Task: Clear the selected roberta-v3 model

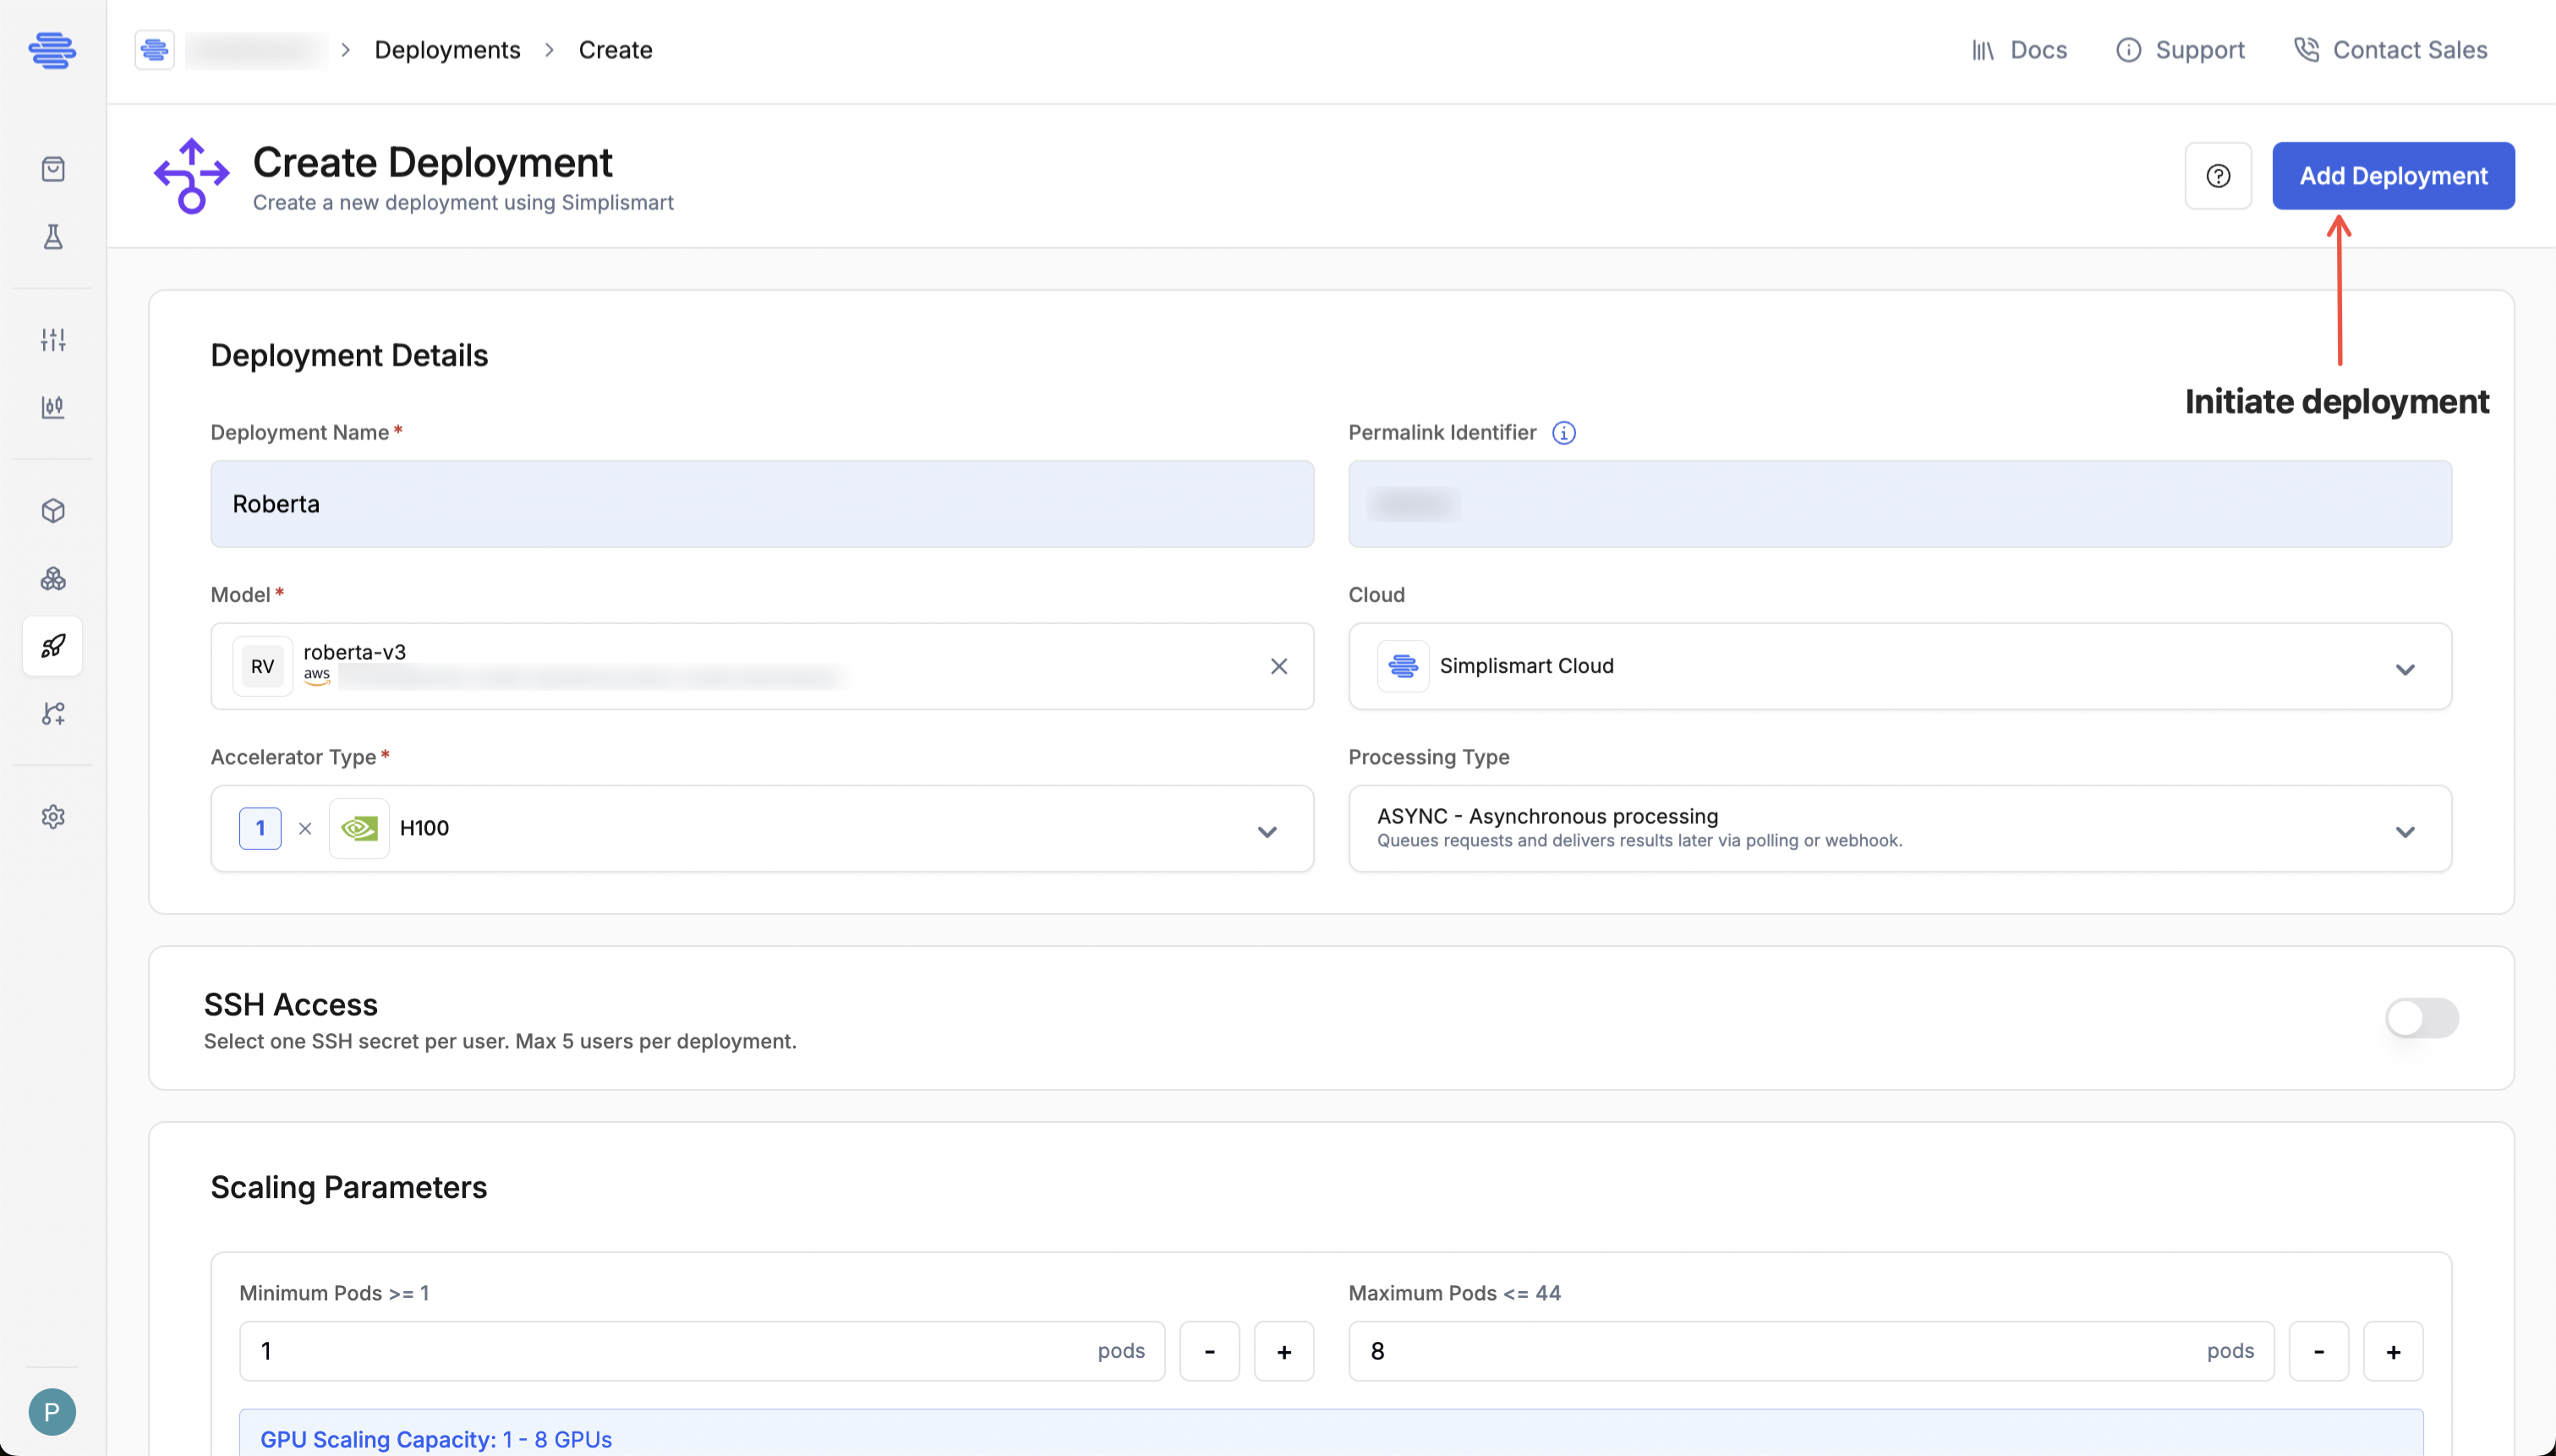Action: (x=1279, y=666)
